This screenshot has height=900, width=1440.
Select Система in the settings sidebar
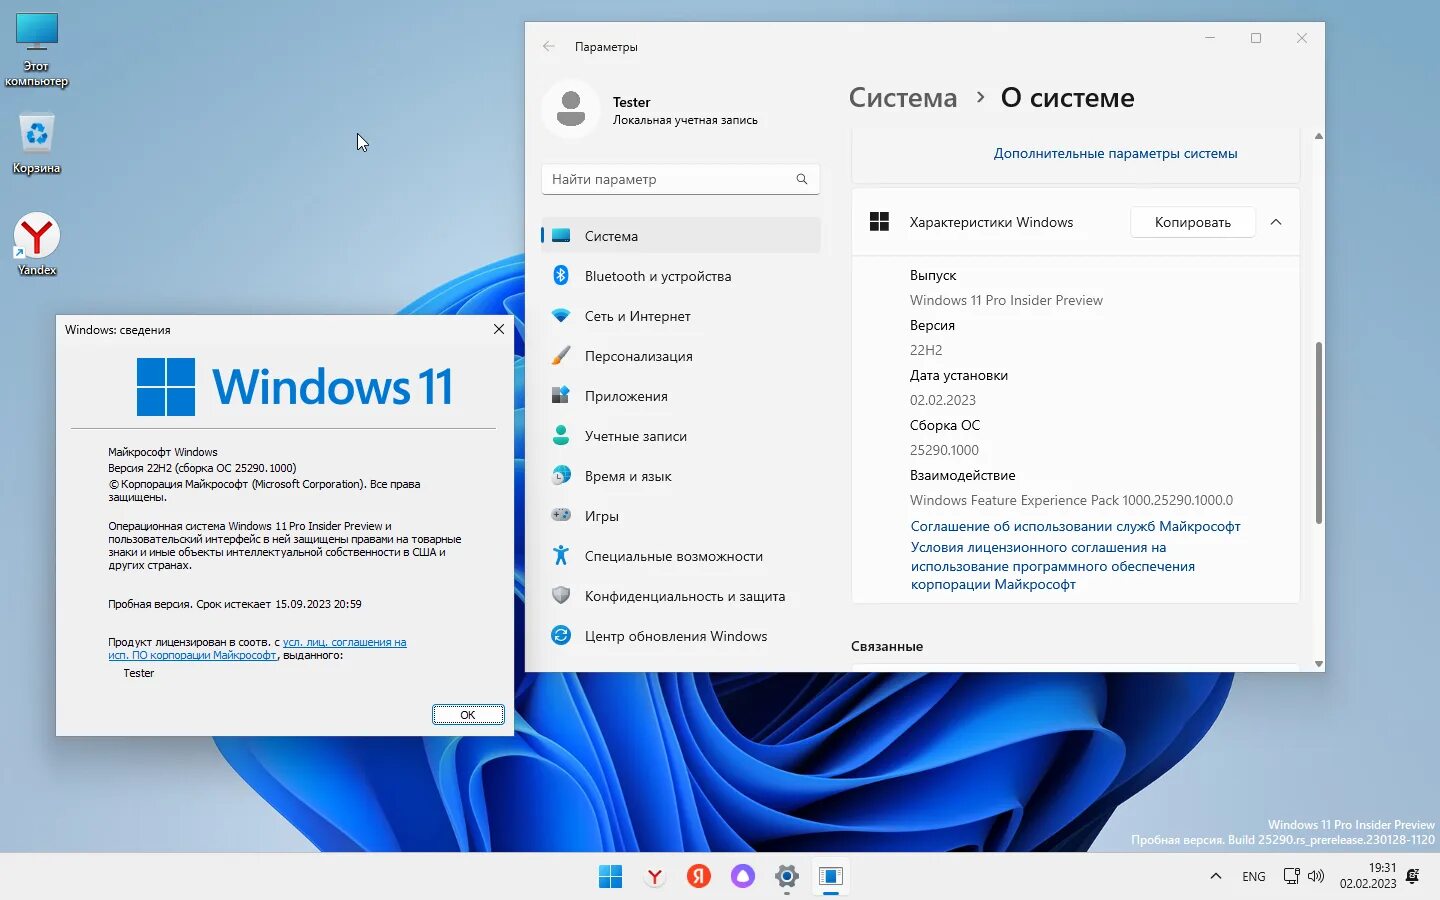pos(681,236)
